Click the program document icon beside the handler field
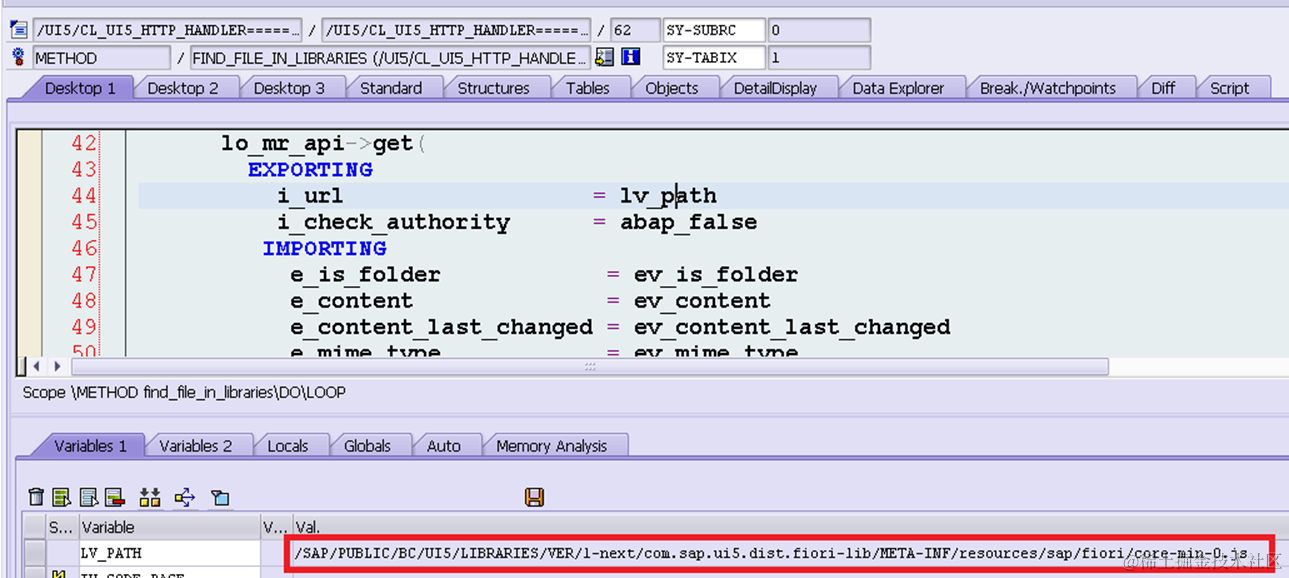The width and height of the screenshot is (1289, 578). [18, 30]
